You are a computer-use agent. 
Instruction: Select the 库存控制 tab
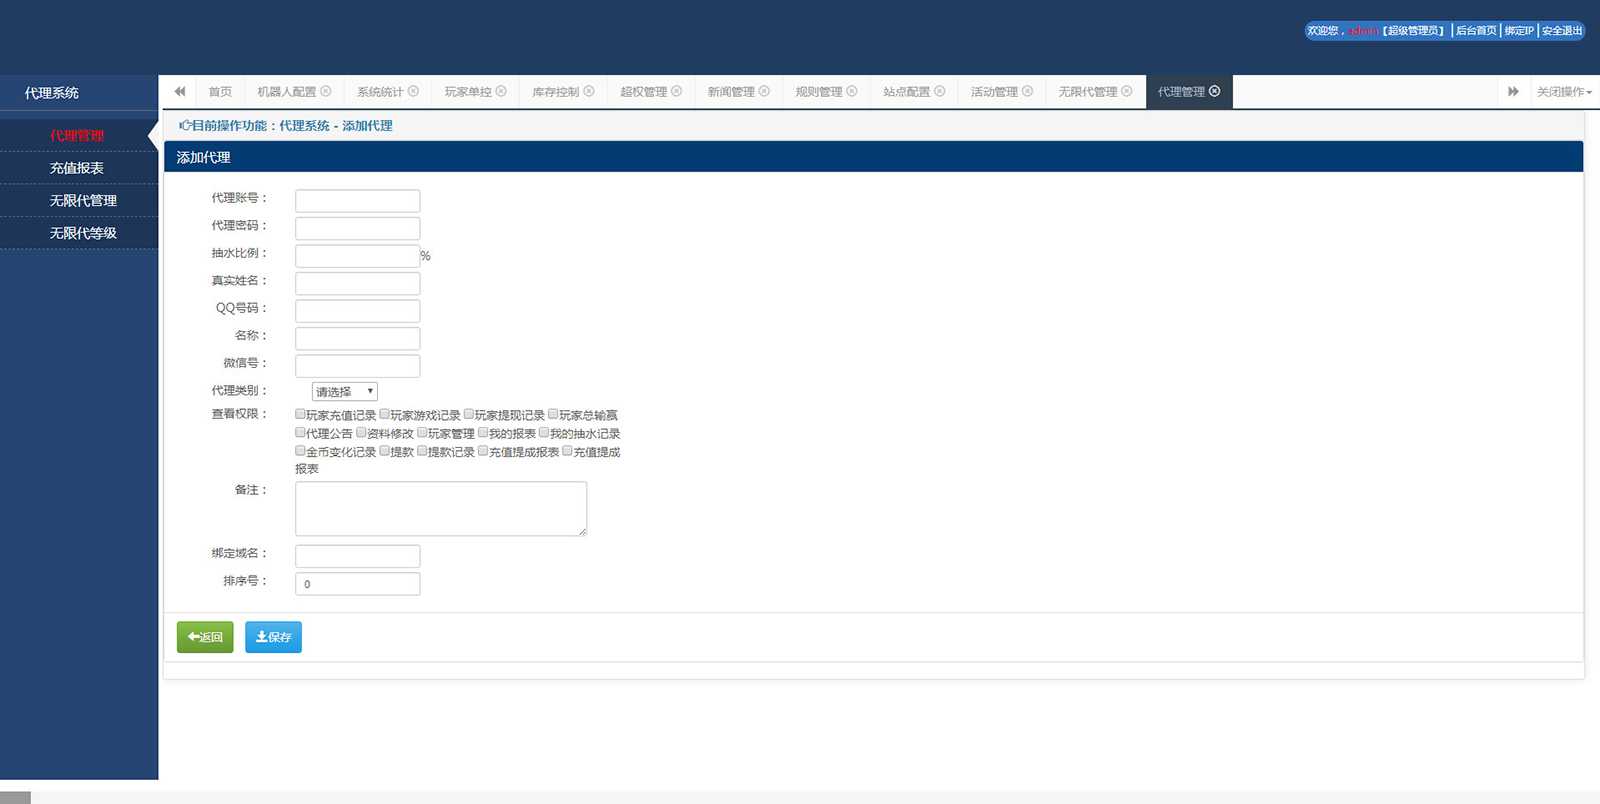pos(555,92)
